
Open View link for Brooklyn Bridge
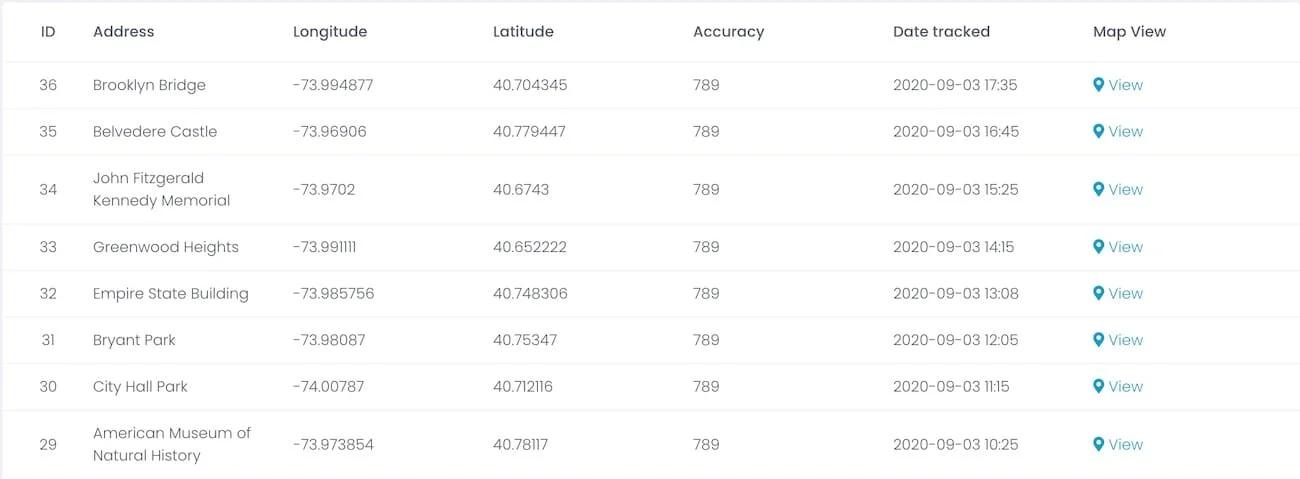click(1125, 85)
